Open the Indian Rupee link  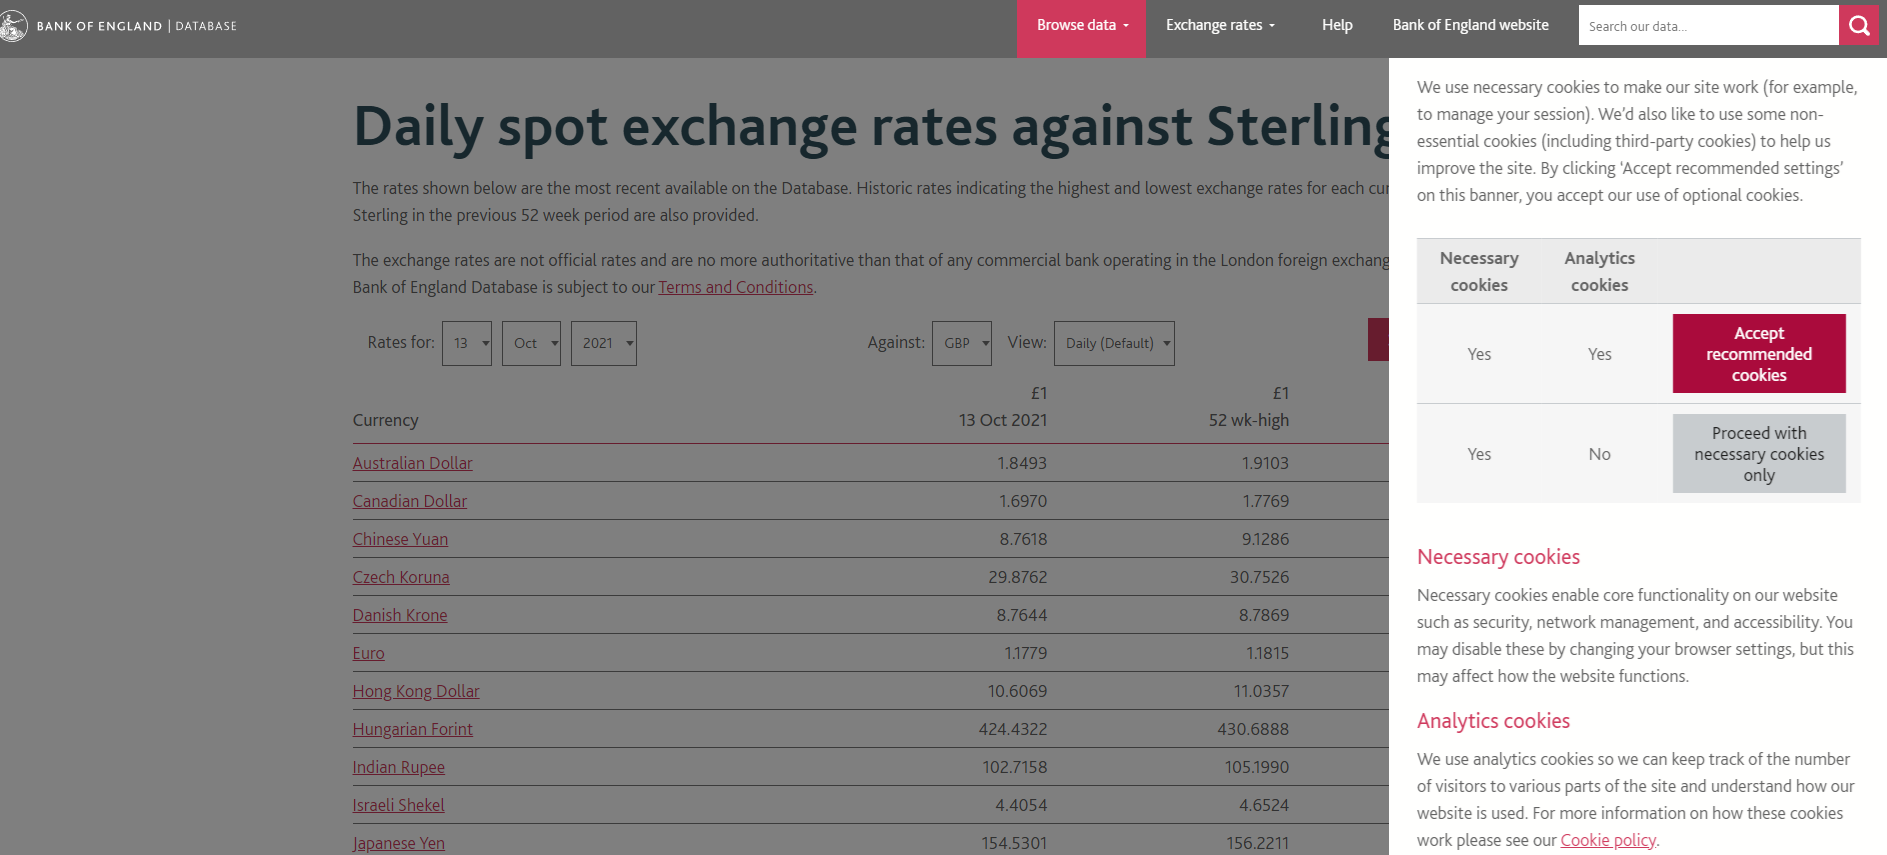click(398, 767)
